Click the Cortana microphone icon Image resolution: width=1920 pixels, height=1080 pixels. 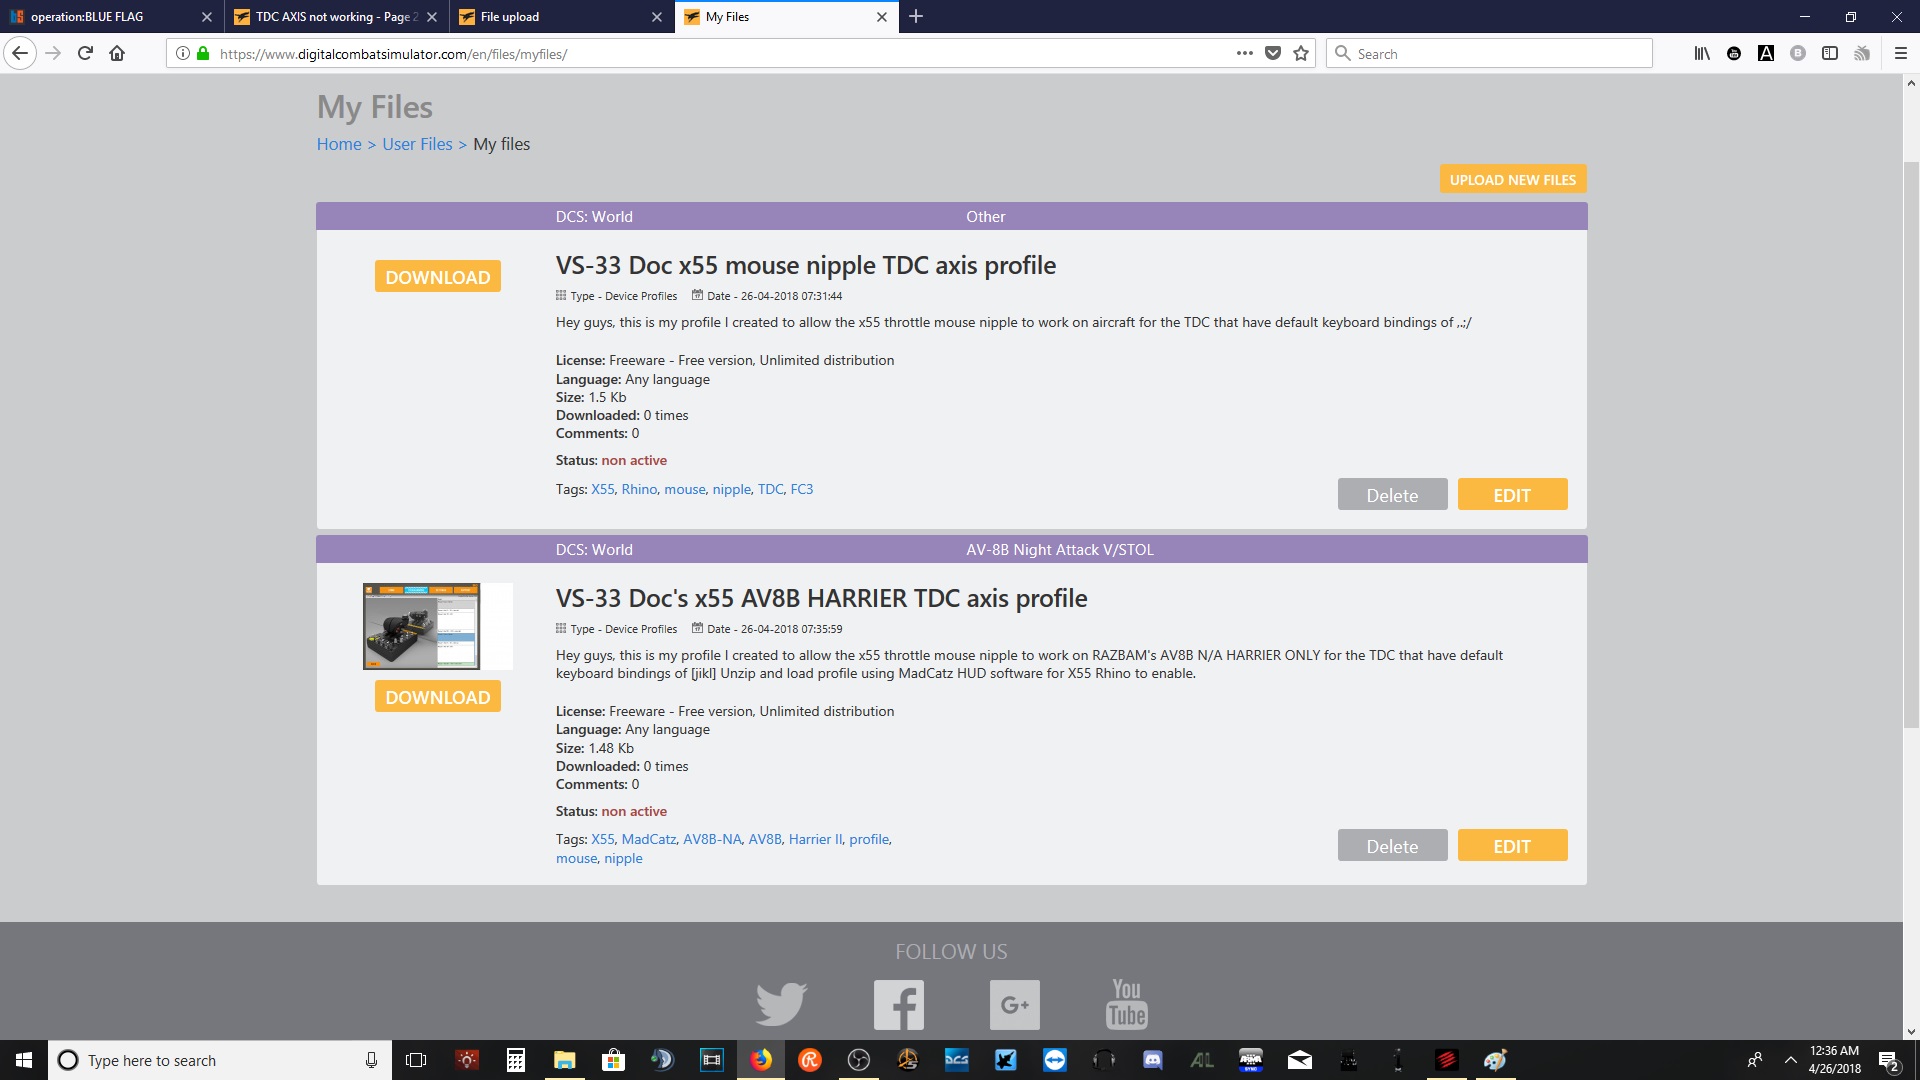[371, 1060]
